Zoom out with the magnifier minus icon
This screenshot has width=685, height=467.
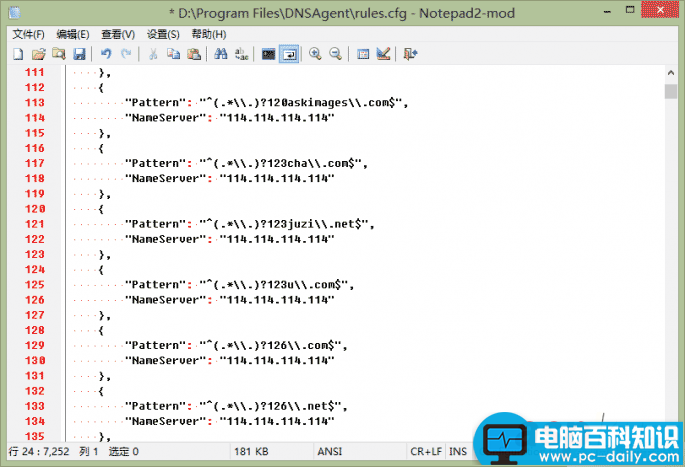click(x=335, y=54)
